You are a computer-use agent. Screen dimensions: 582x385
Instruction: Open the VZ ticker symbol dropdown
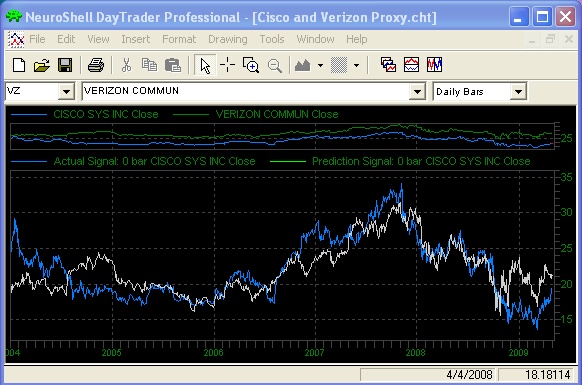click(66, 91)
